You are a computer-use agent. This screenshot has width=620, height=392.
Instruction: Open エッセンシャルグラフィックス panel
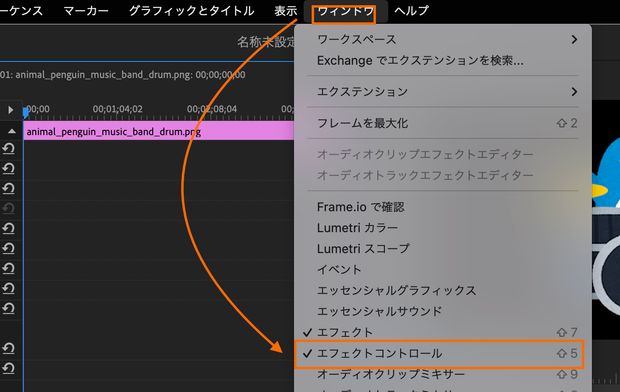[443, 291]
